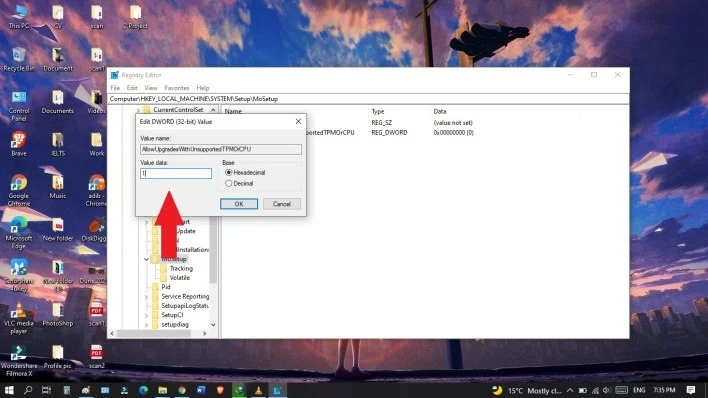Screen dimensions: 708x398
Task: Select the Pid key in the tree
Action: [166, 287]
